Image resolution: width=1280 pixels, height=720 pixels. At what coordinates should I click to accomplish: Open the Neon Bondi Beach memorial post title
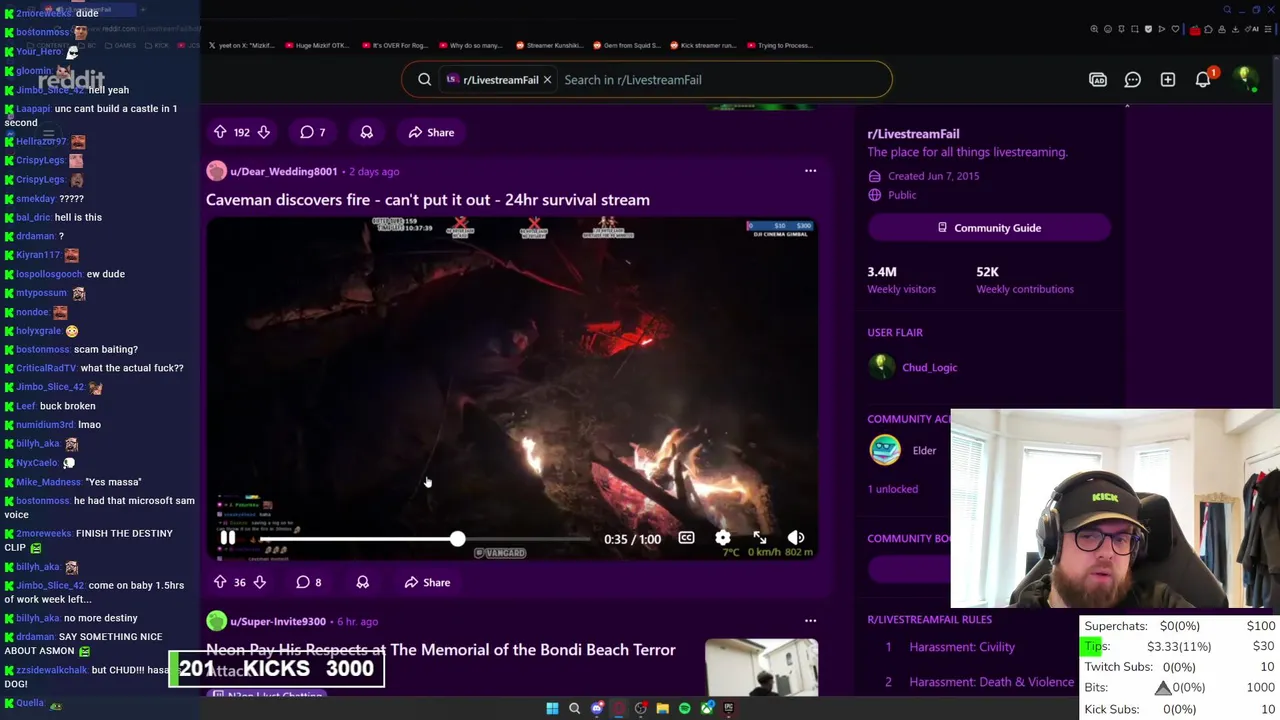[x=441, y=650]
